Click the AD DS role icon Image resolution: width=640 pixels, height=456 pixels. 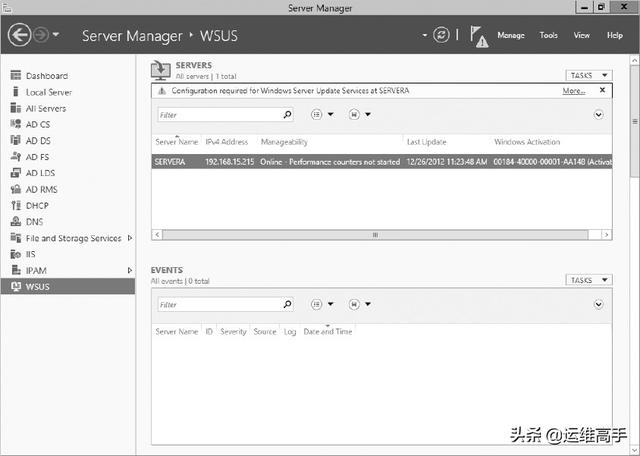(x=16, y=140)
